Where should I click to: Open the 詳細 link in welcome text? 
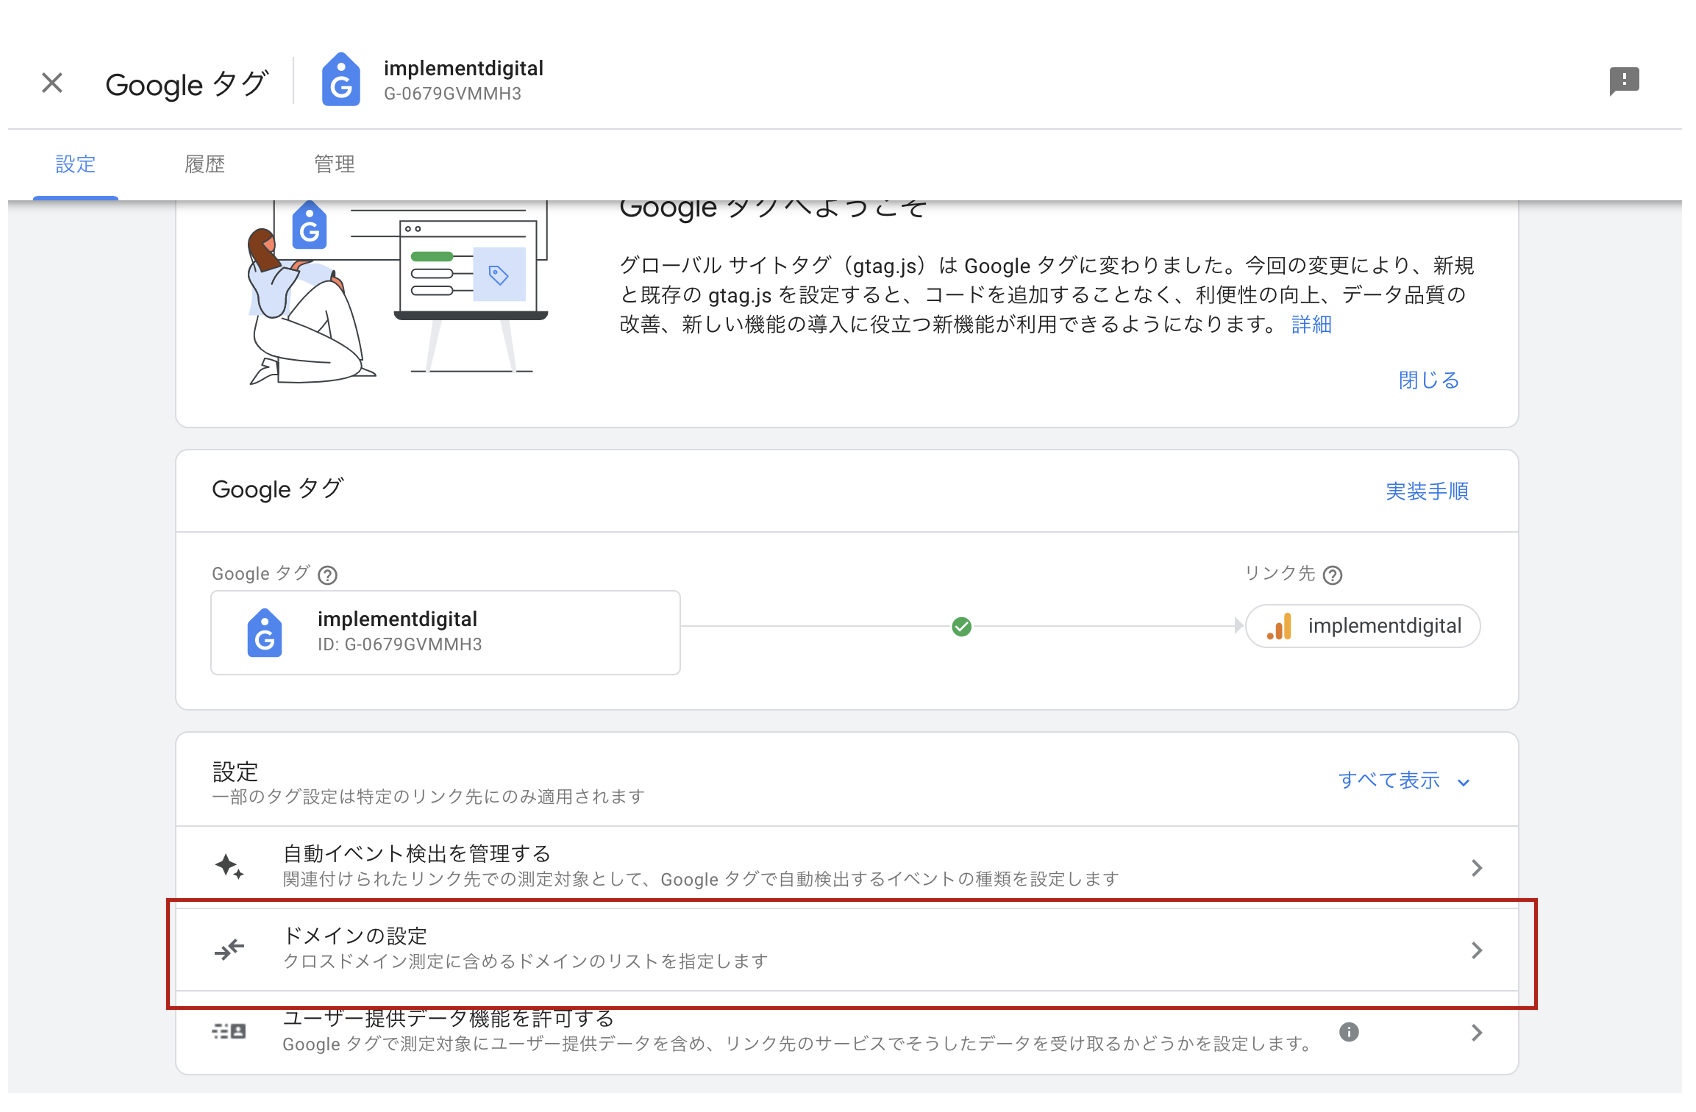[1311, 325]
